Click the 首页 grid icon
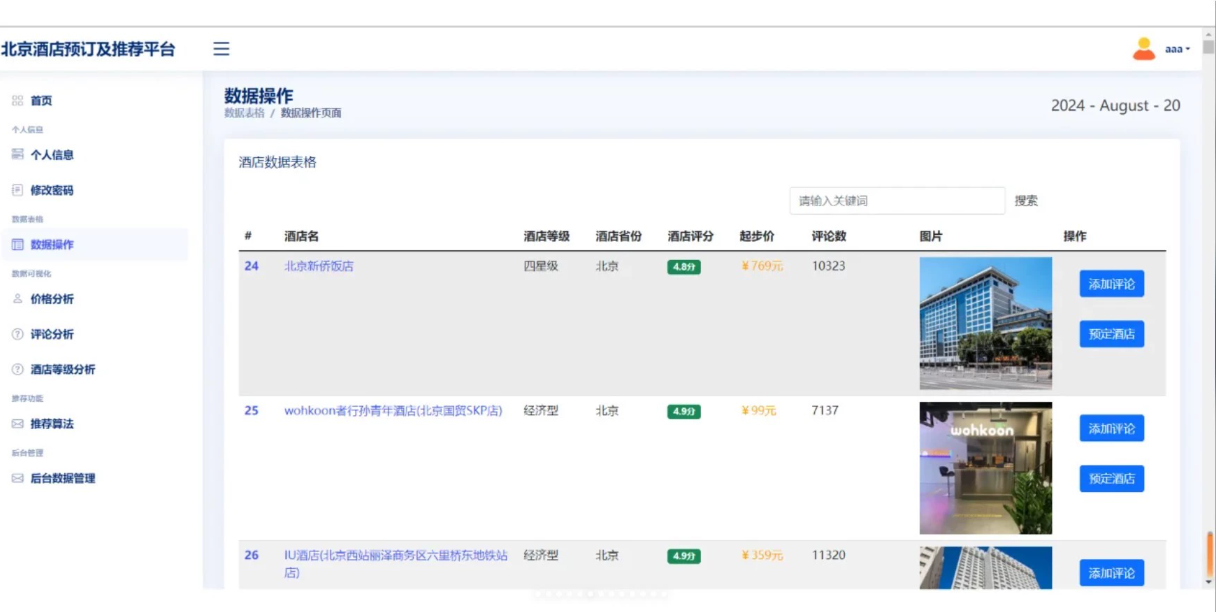The width and height of the screenshot is (1216, 612). [x=17, y=101]
